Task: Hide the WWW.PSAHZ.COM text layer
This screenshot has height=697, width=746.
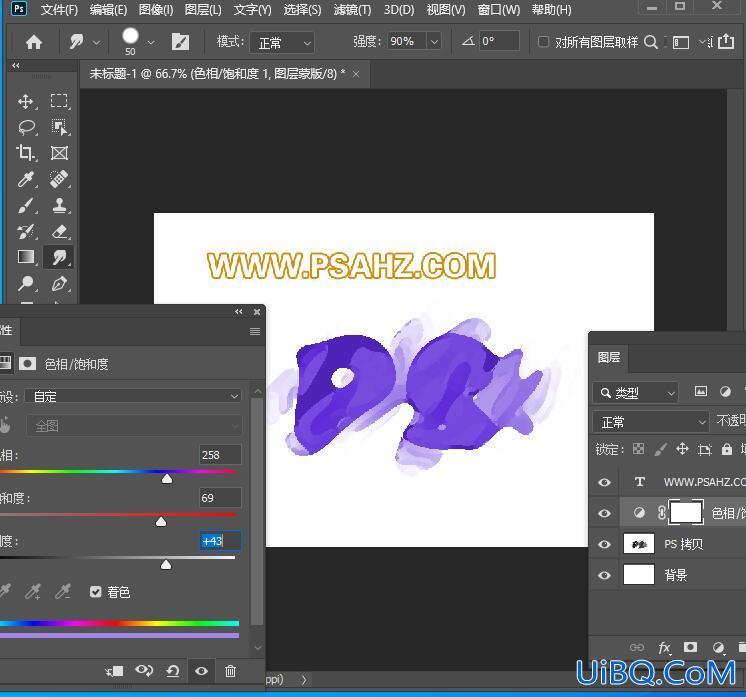Action: pos(604,482)
